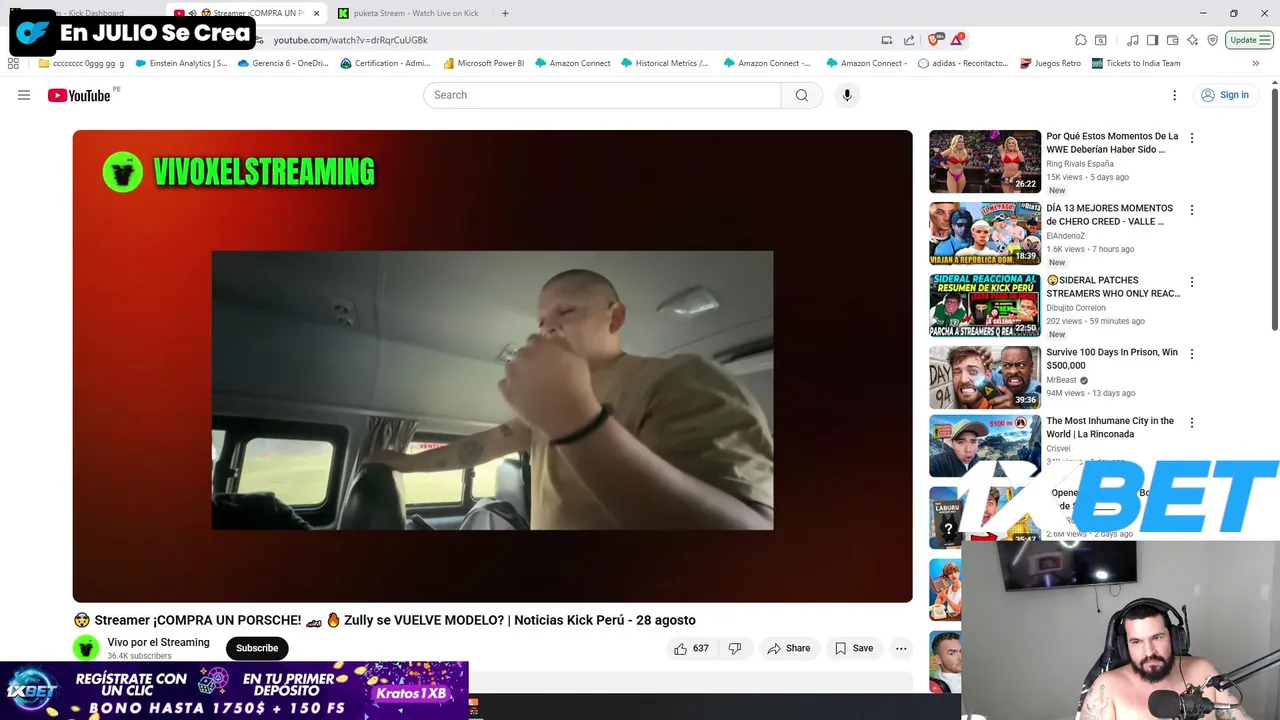
Task: Save the video to a playlist
Action: [854, 648]
